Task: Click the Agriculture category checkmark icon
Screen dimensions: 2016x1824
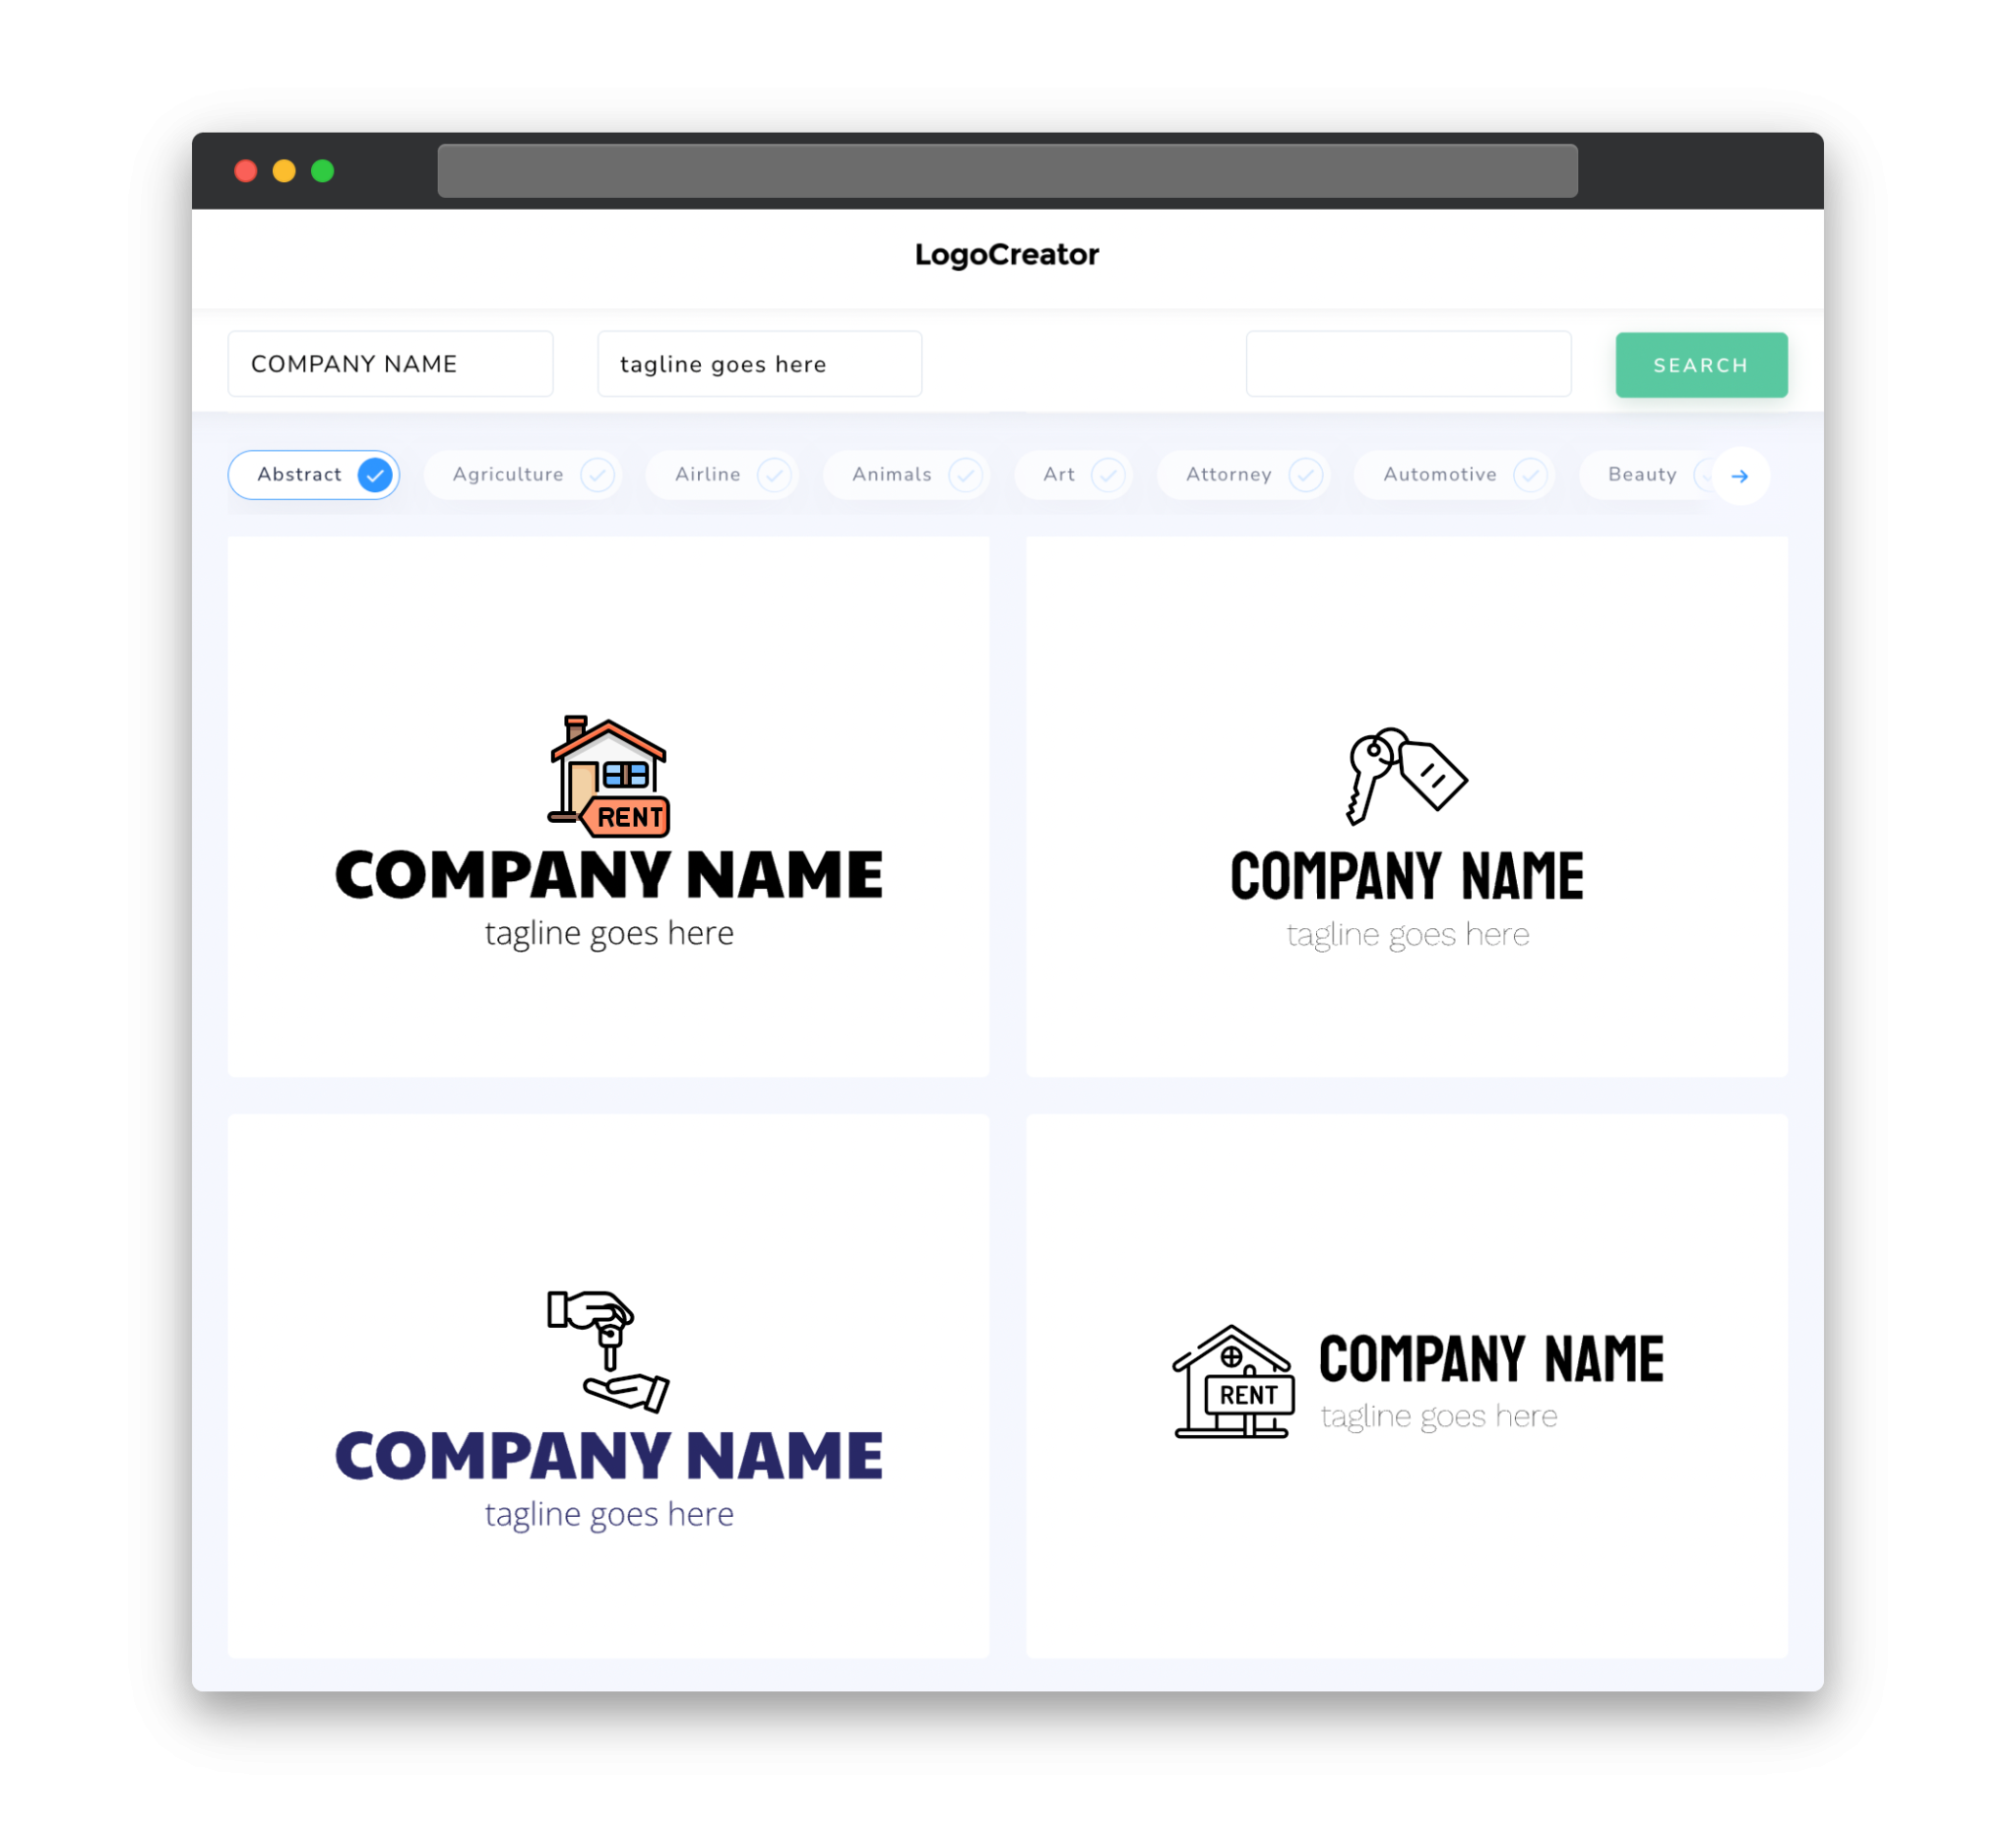Action: [596, 474]
